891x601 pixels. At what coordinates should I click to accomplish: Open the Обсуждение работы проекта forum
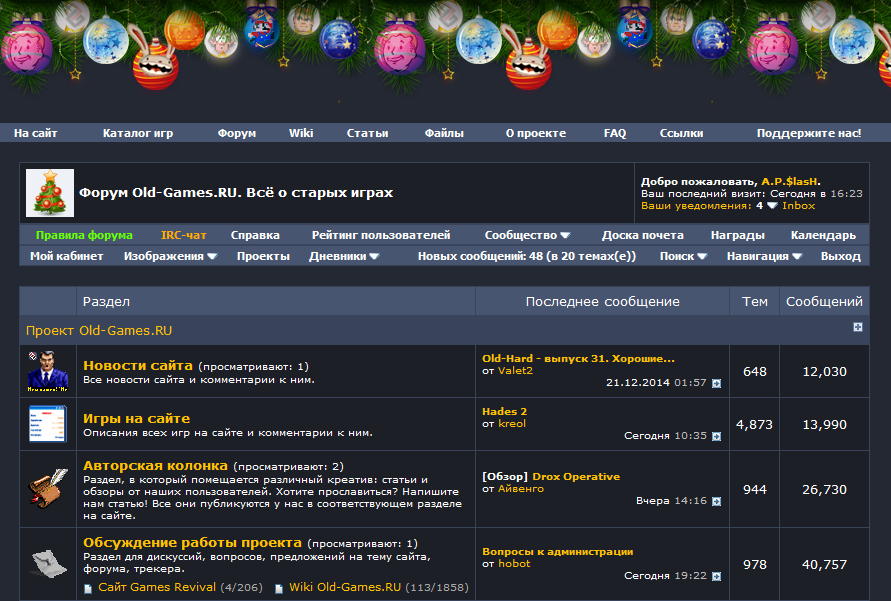pyautogui.click(x=192, y=542)
